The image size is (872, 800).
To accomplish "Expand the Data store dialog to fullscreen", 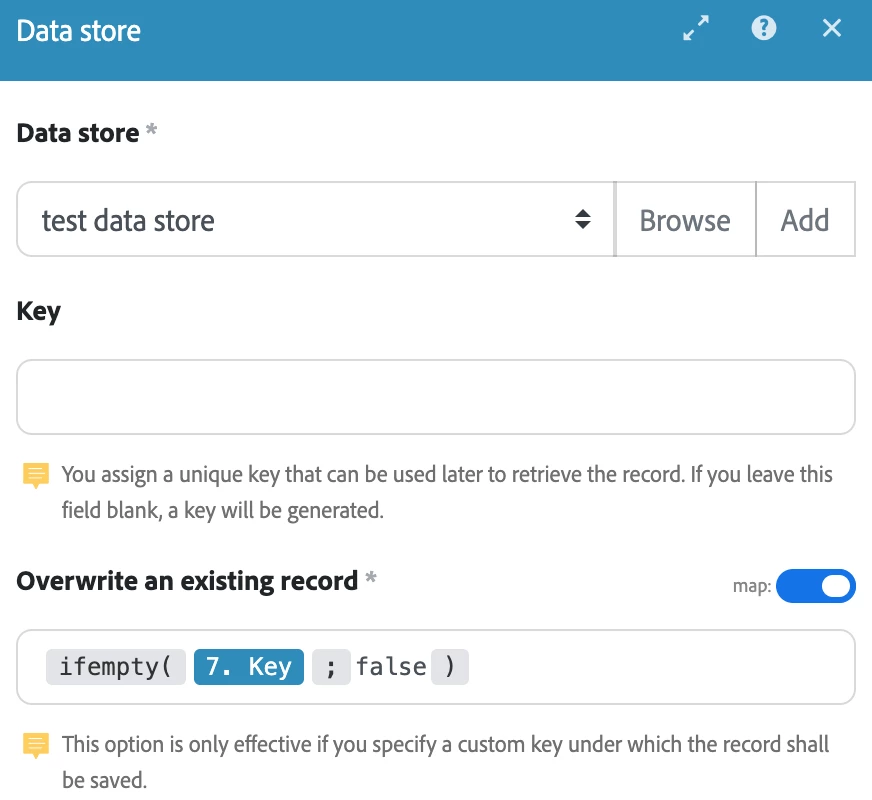I will point(696,28).
